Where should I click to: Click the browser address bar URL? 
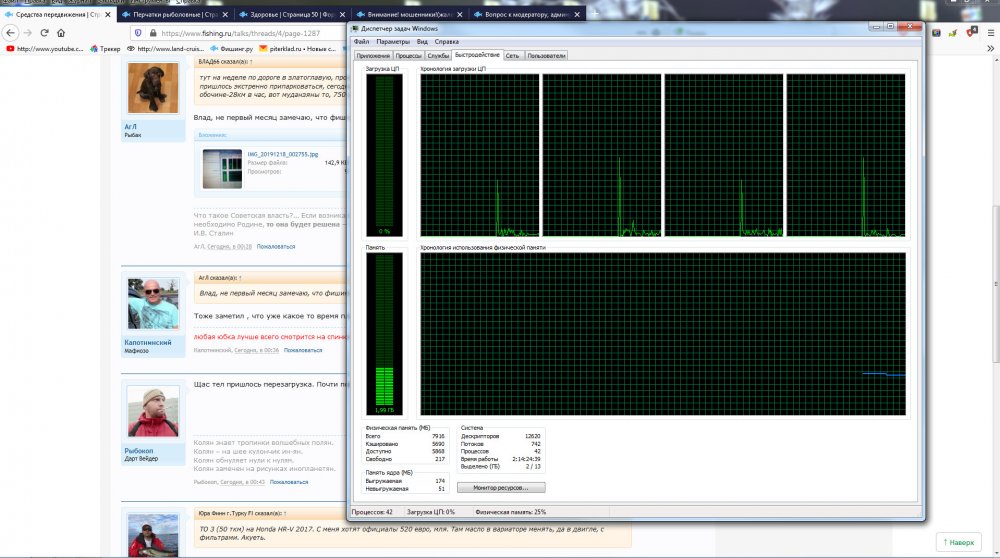click(x=240, y=33)
